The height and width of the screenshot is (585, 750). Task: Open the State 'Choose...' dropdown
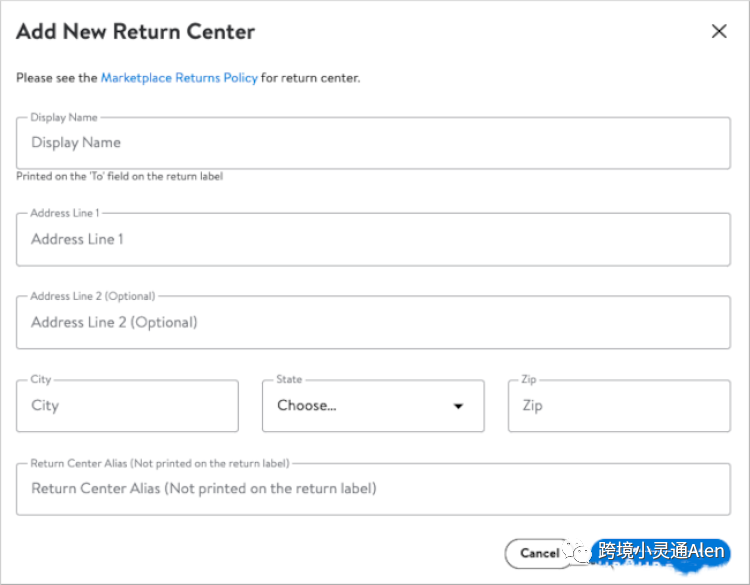[x=372, y=406]
